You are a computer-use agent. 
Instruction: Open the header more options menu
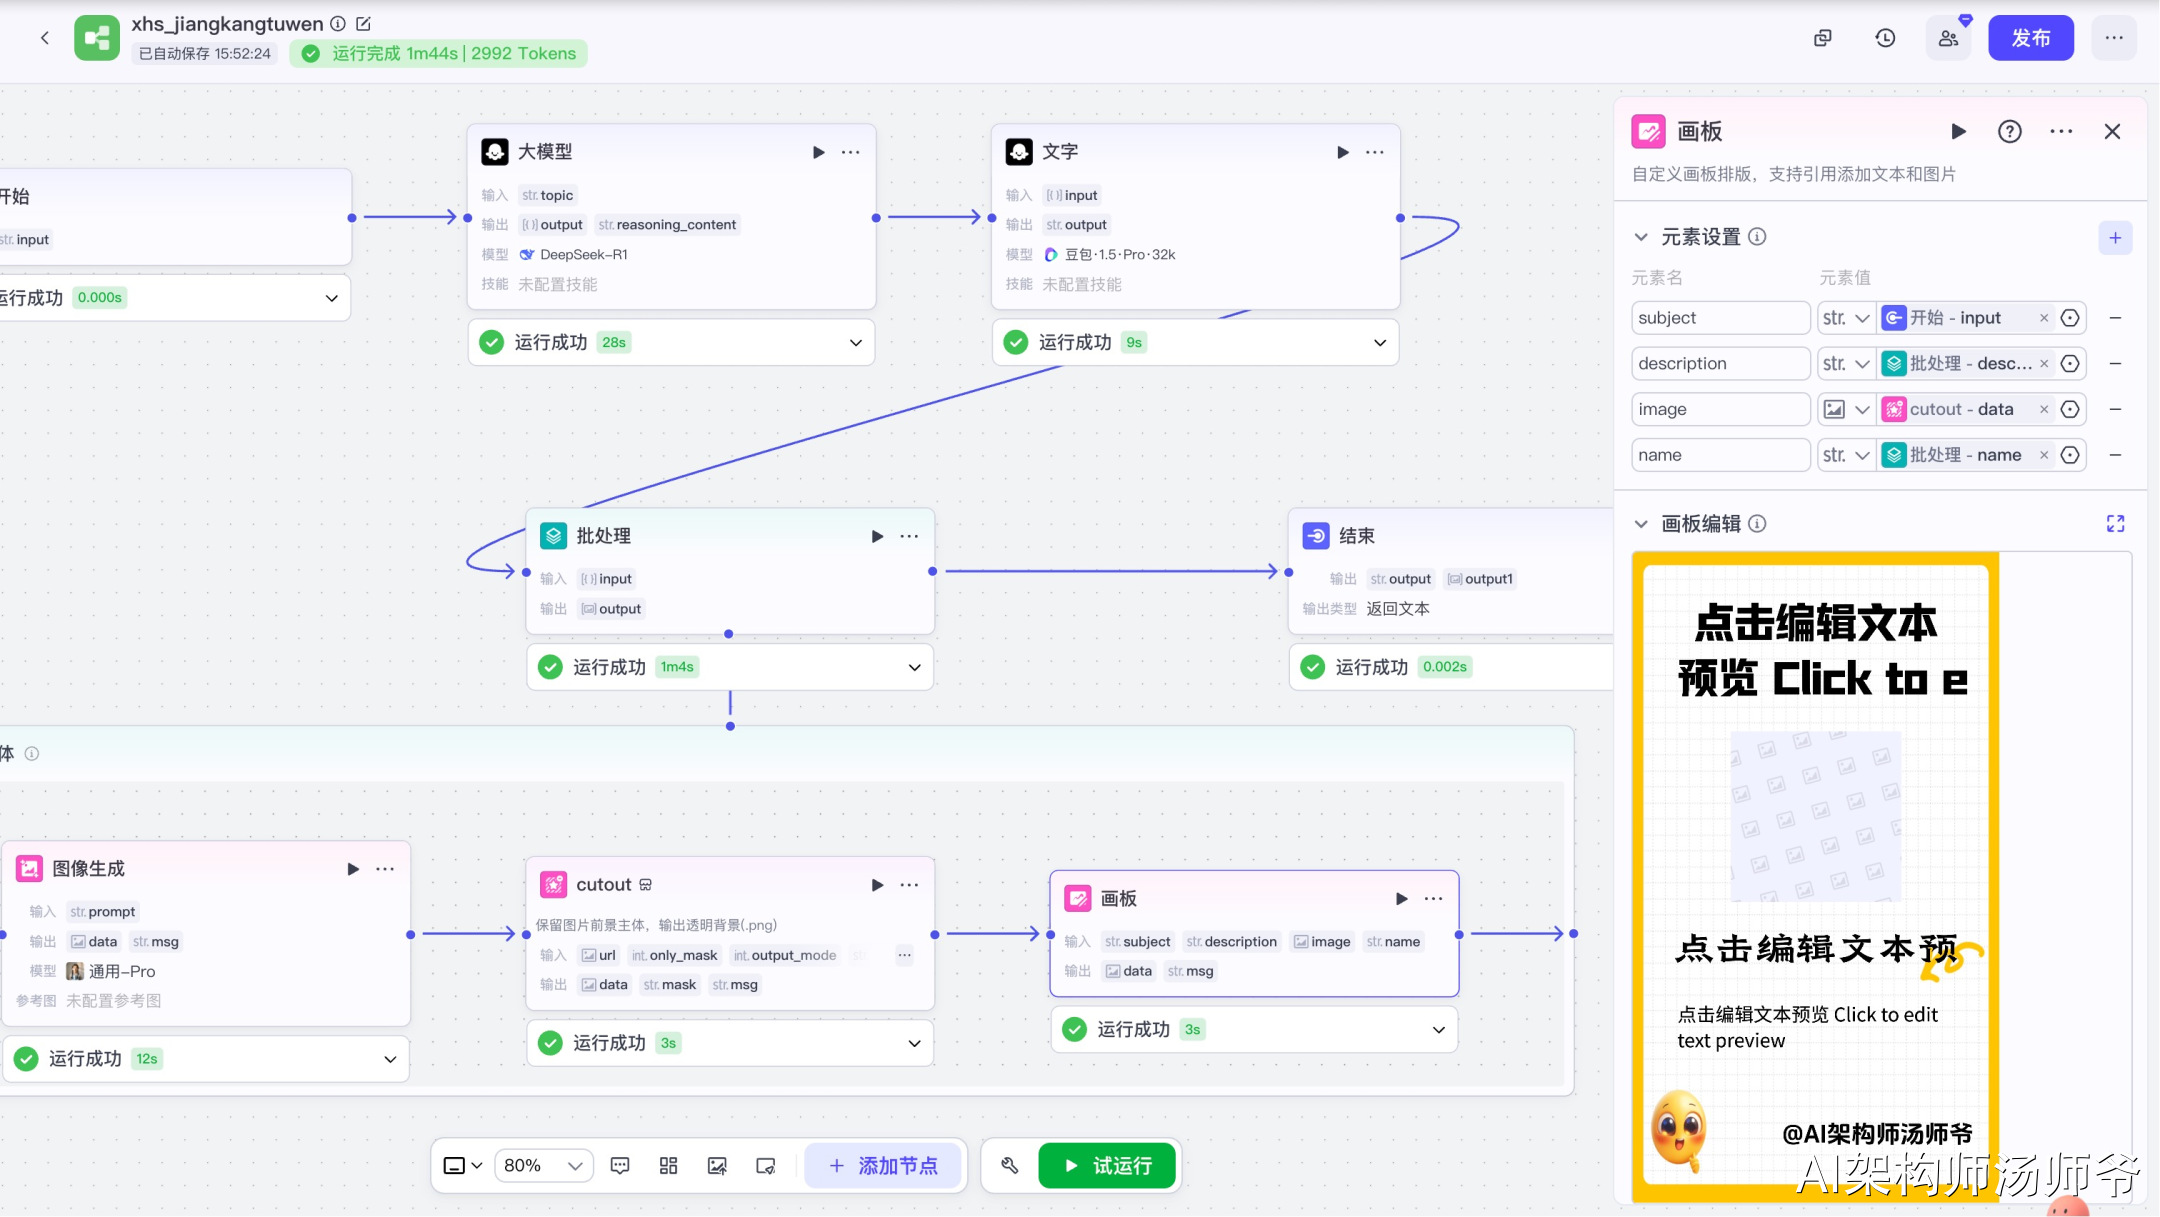(2113, 38)
